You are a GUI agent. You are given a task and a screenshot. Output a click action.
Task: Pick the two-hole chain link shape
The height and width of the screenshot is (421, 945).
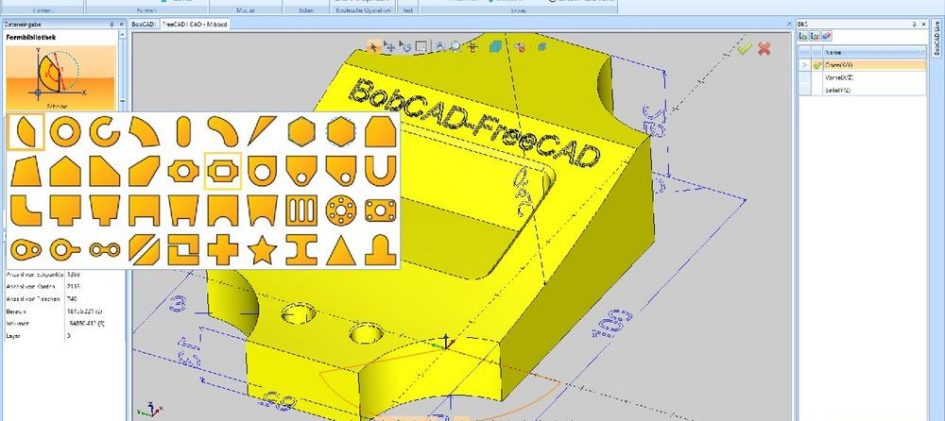[104, 249]
